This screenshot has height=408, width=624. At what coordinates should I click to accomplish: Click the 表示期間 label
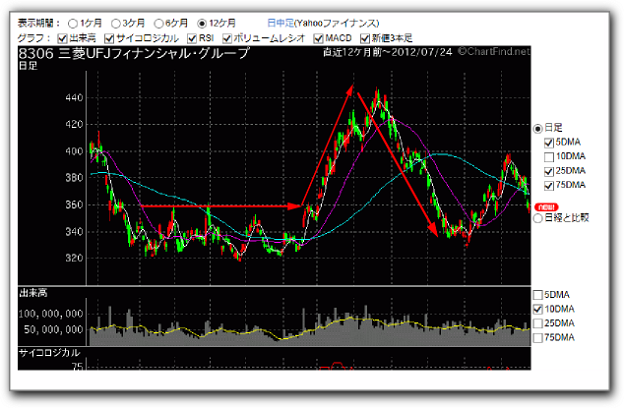[x=38, y=23]
